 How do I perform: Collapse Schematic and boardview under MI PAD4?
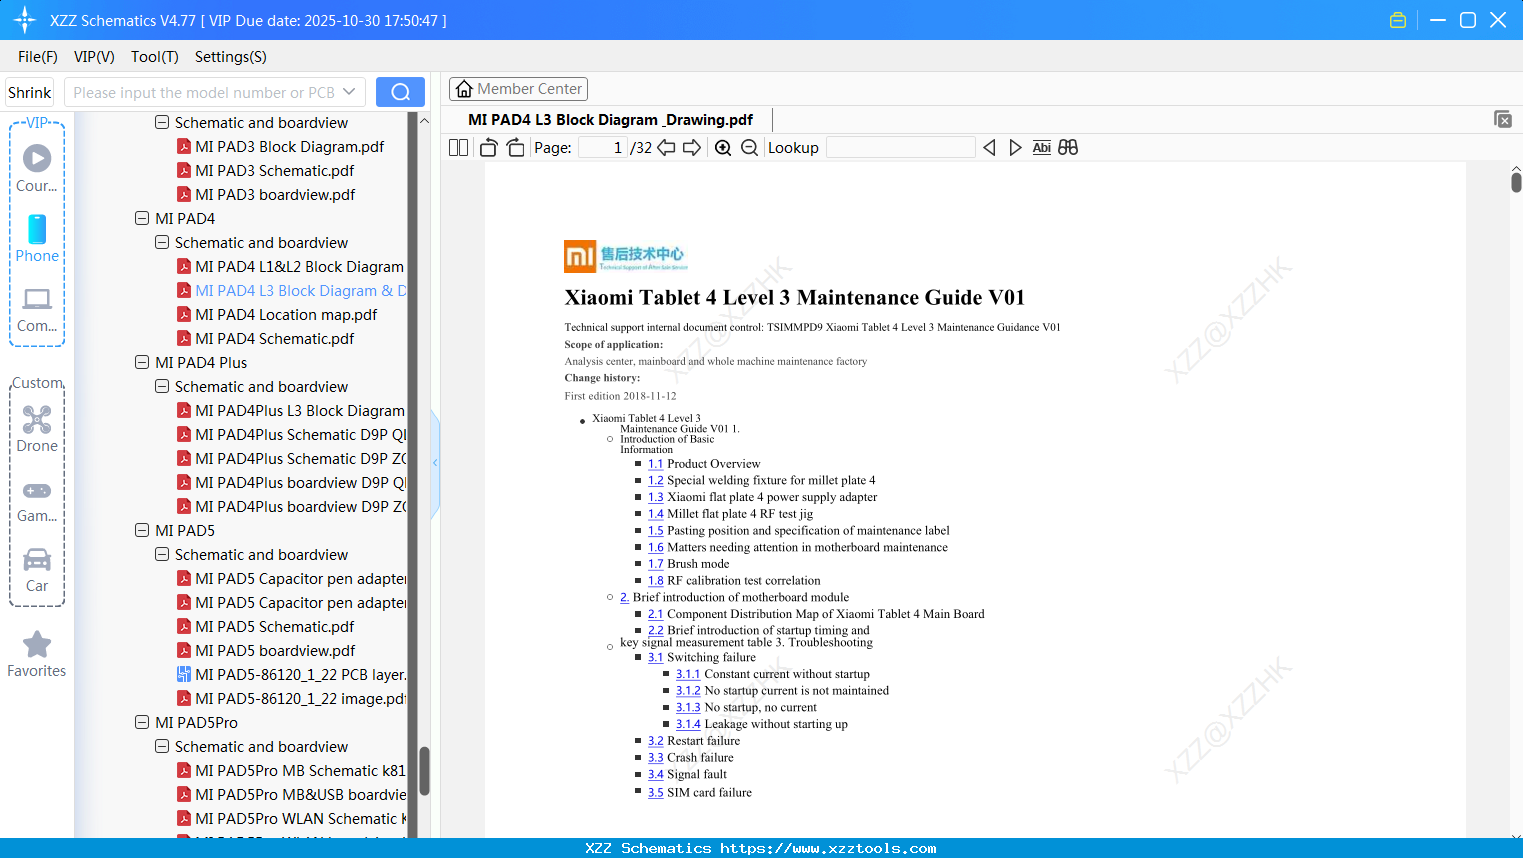162,242
